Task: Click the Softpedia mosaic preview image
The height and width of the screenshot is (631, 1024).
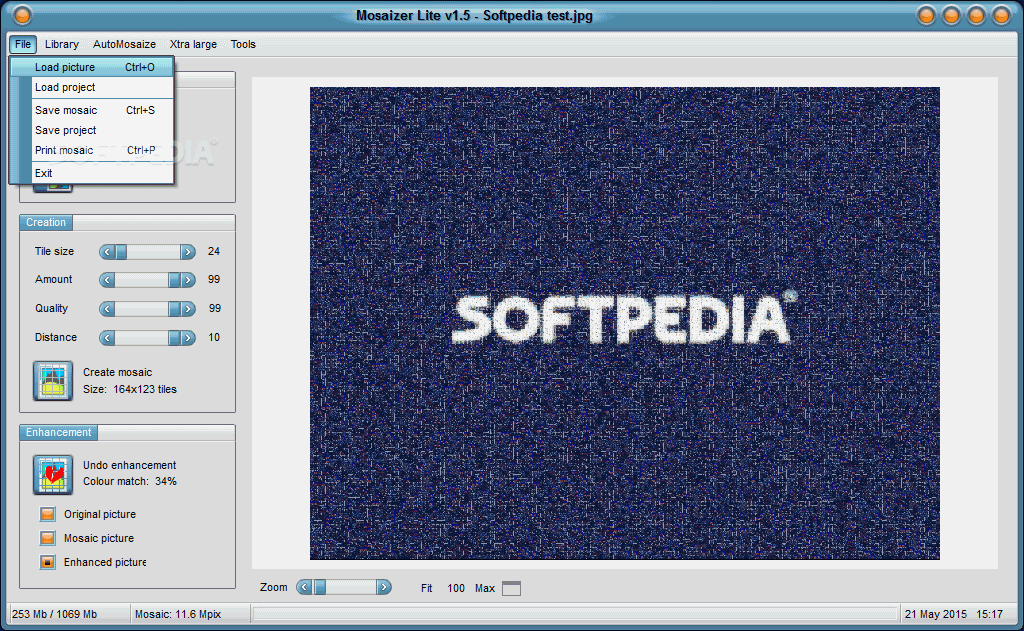Action: point(624,323)
